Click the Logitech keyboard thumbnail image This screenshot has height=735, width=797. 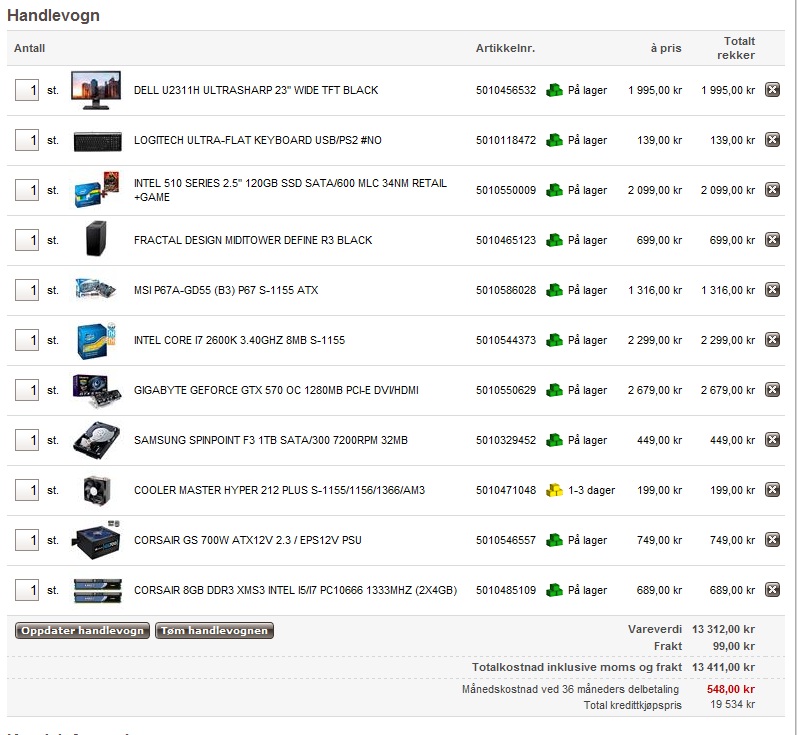coord(98,142)
